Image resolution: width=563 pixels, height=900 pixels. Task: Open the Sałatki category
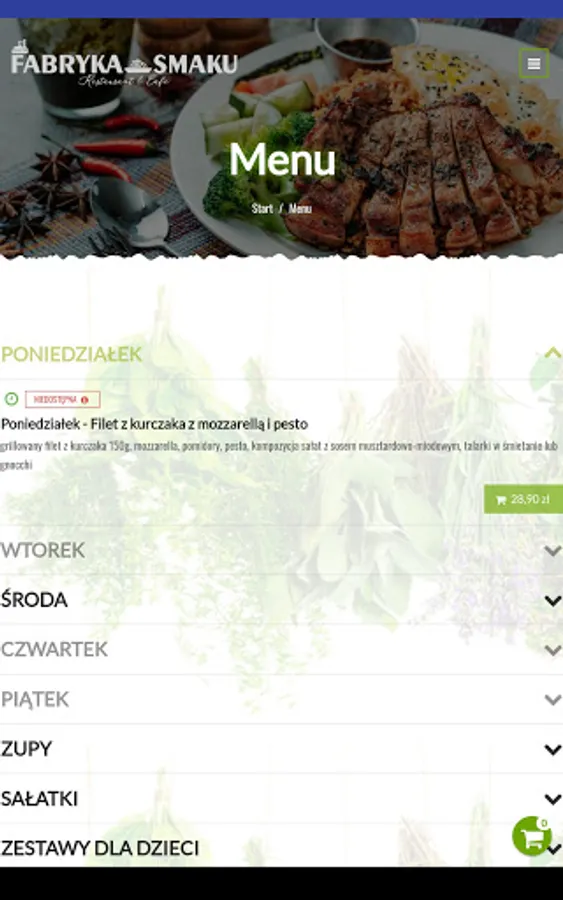(x=281, y=798)
